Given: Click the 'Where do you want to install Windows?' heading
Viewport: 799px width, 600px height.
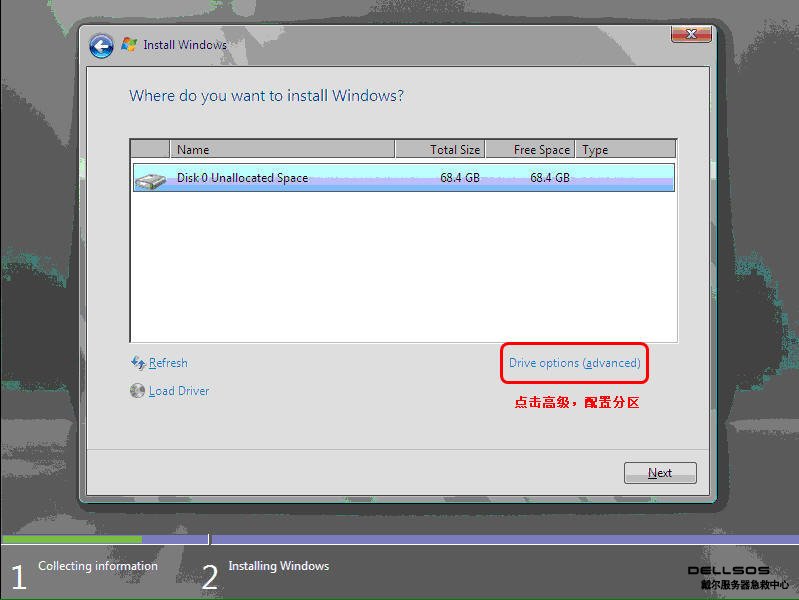Looking at the screenshot, I should 267,96.
